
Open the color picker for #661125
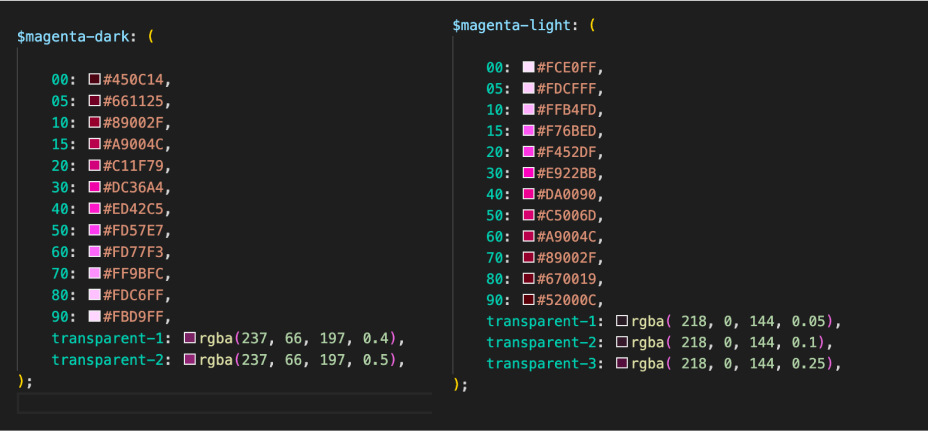point(95,101)
